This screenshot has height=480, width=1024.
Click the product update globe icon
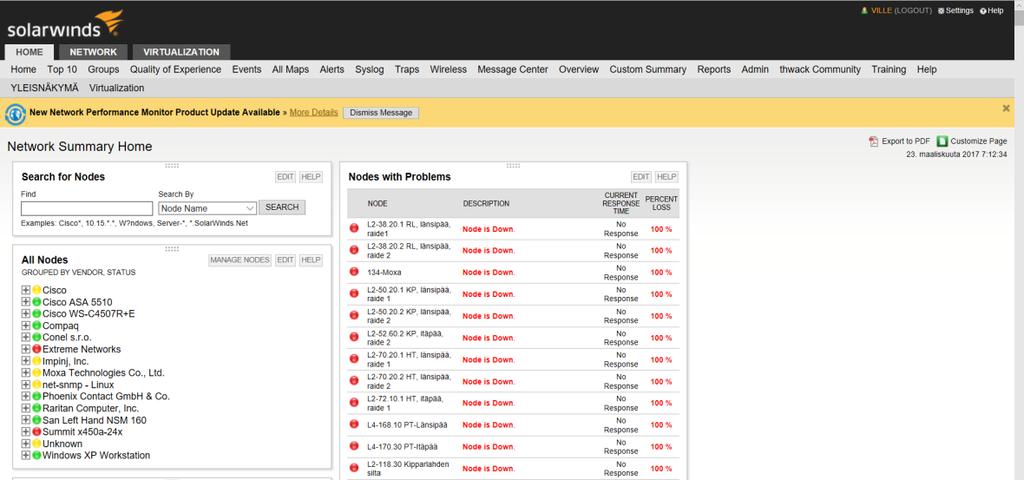(x=16, y=114)
